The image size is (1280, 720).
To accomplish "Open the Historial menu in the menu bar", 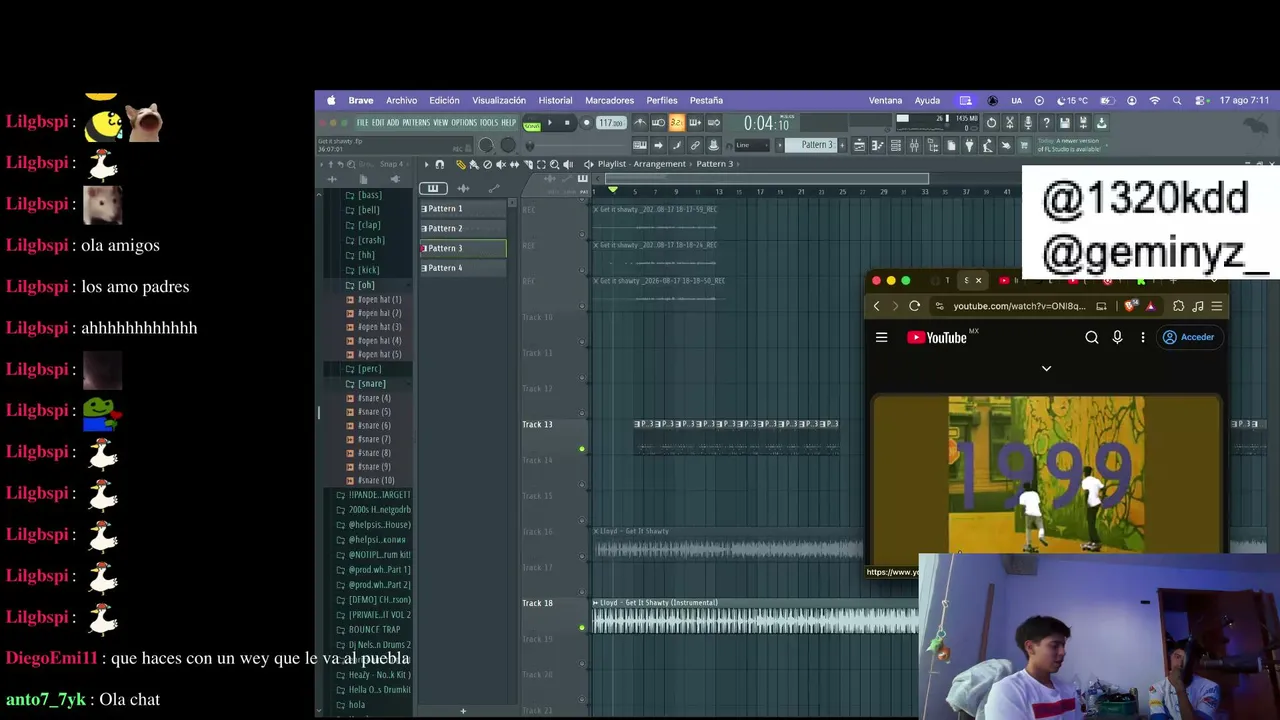I will click(x=555, y=100).
